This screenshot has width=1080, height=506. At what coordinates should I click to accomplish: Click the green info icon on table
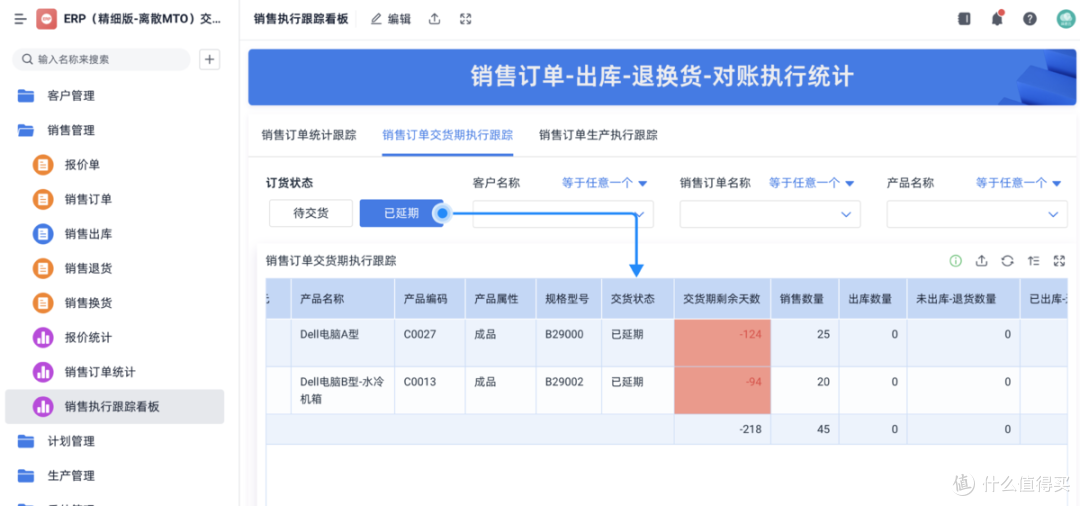[x=955, y=261]
